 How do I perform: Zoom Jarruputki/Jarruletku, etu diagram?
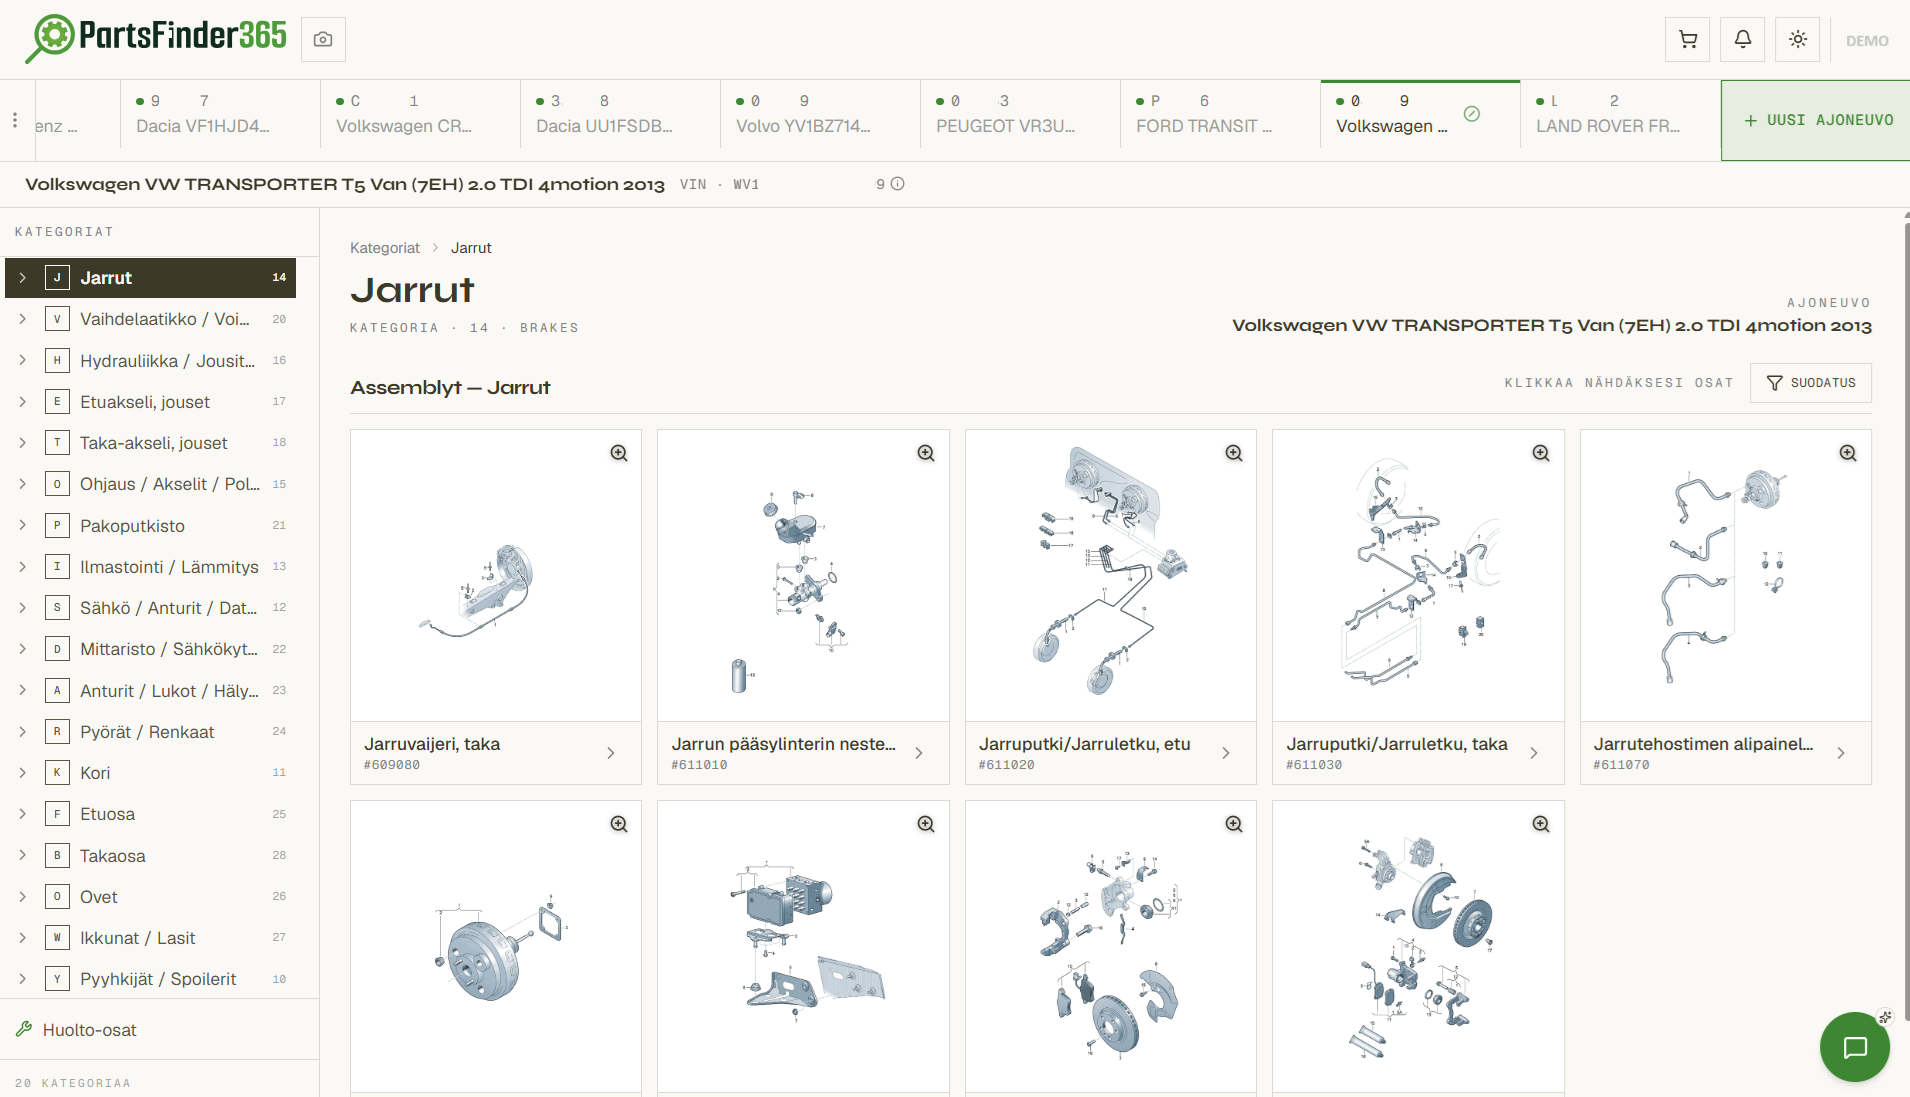1234,453
